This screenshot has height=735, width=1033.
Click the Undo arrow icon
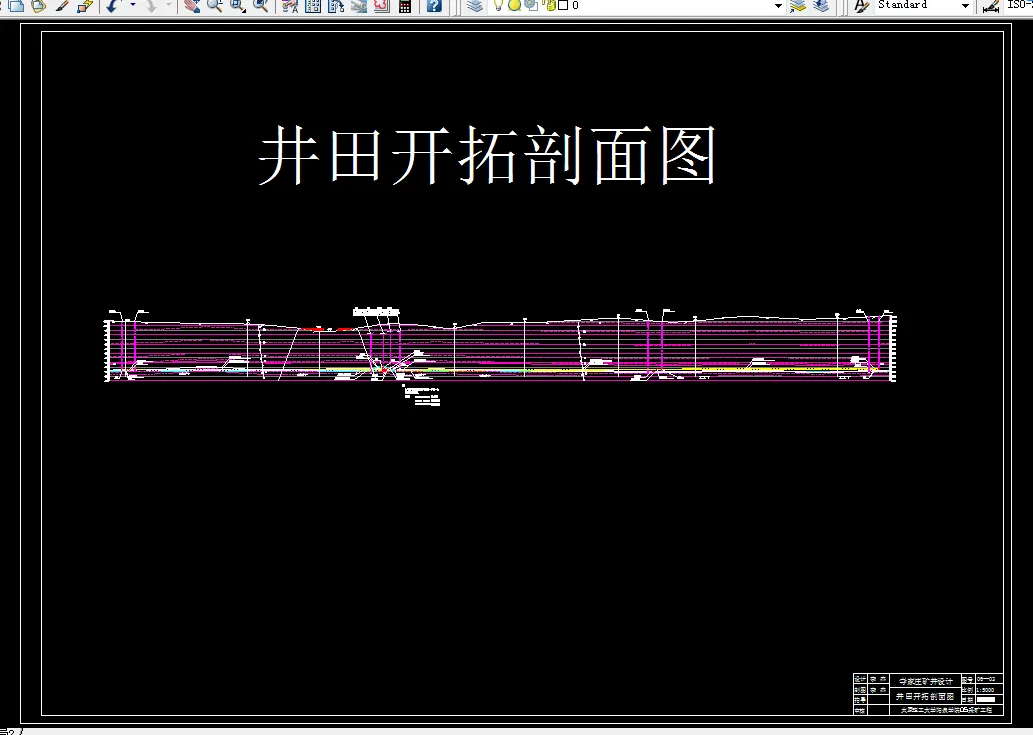click(113, 6)
